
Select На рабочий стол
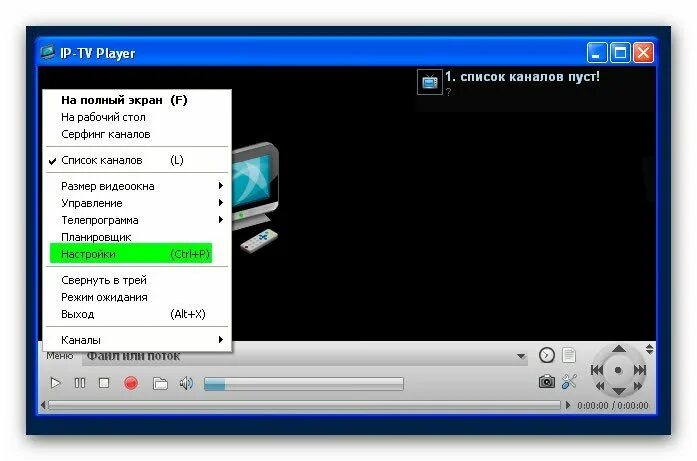click(x=137, y=117)
